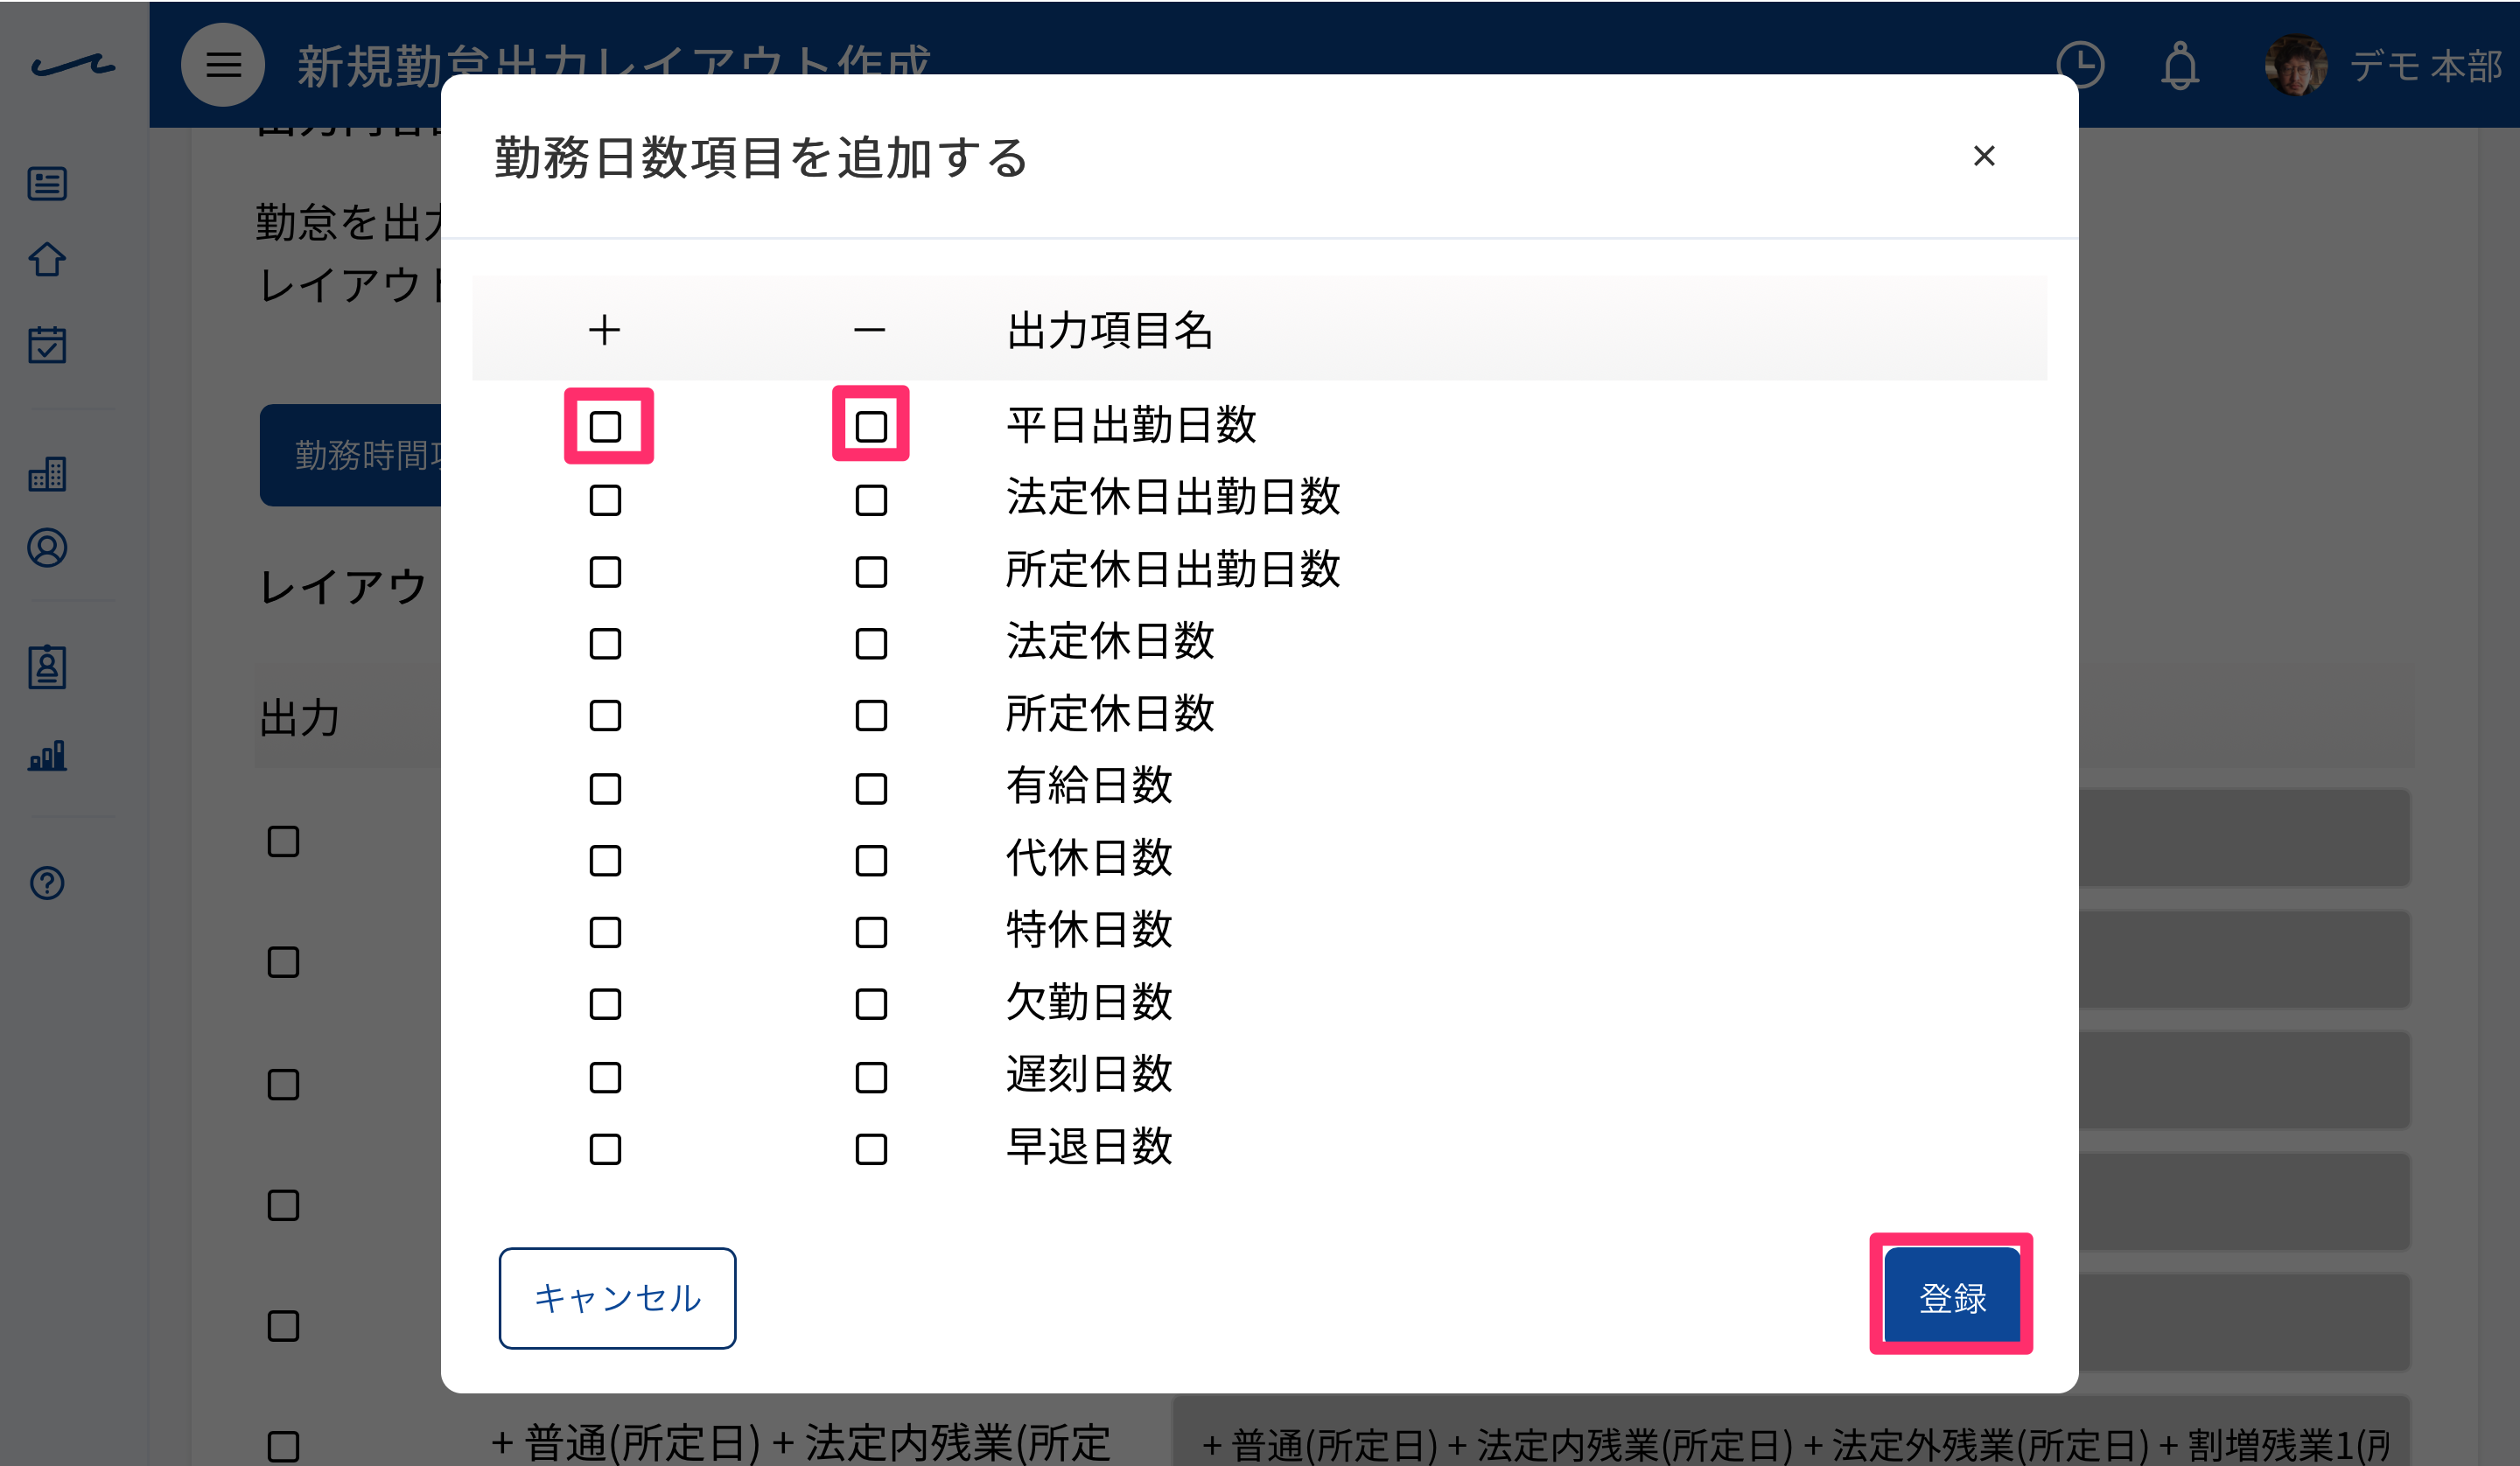Check minus box for 有給日数
2520x1466 pixels.
(x=871, y=789)
